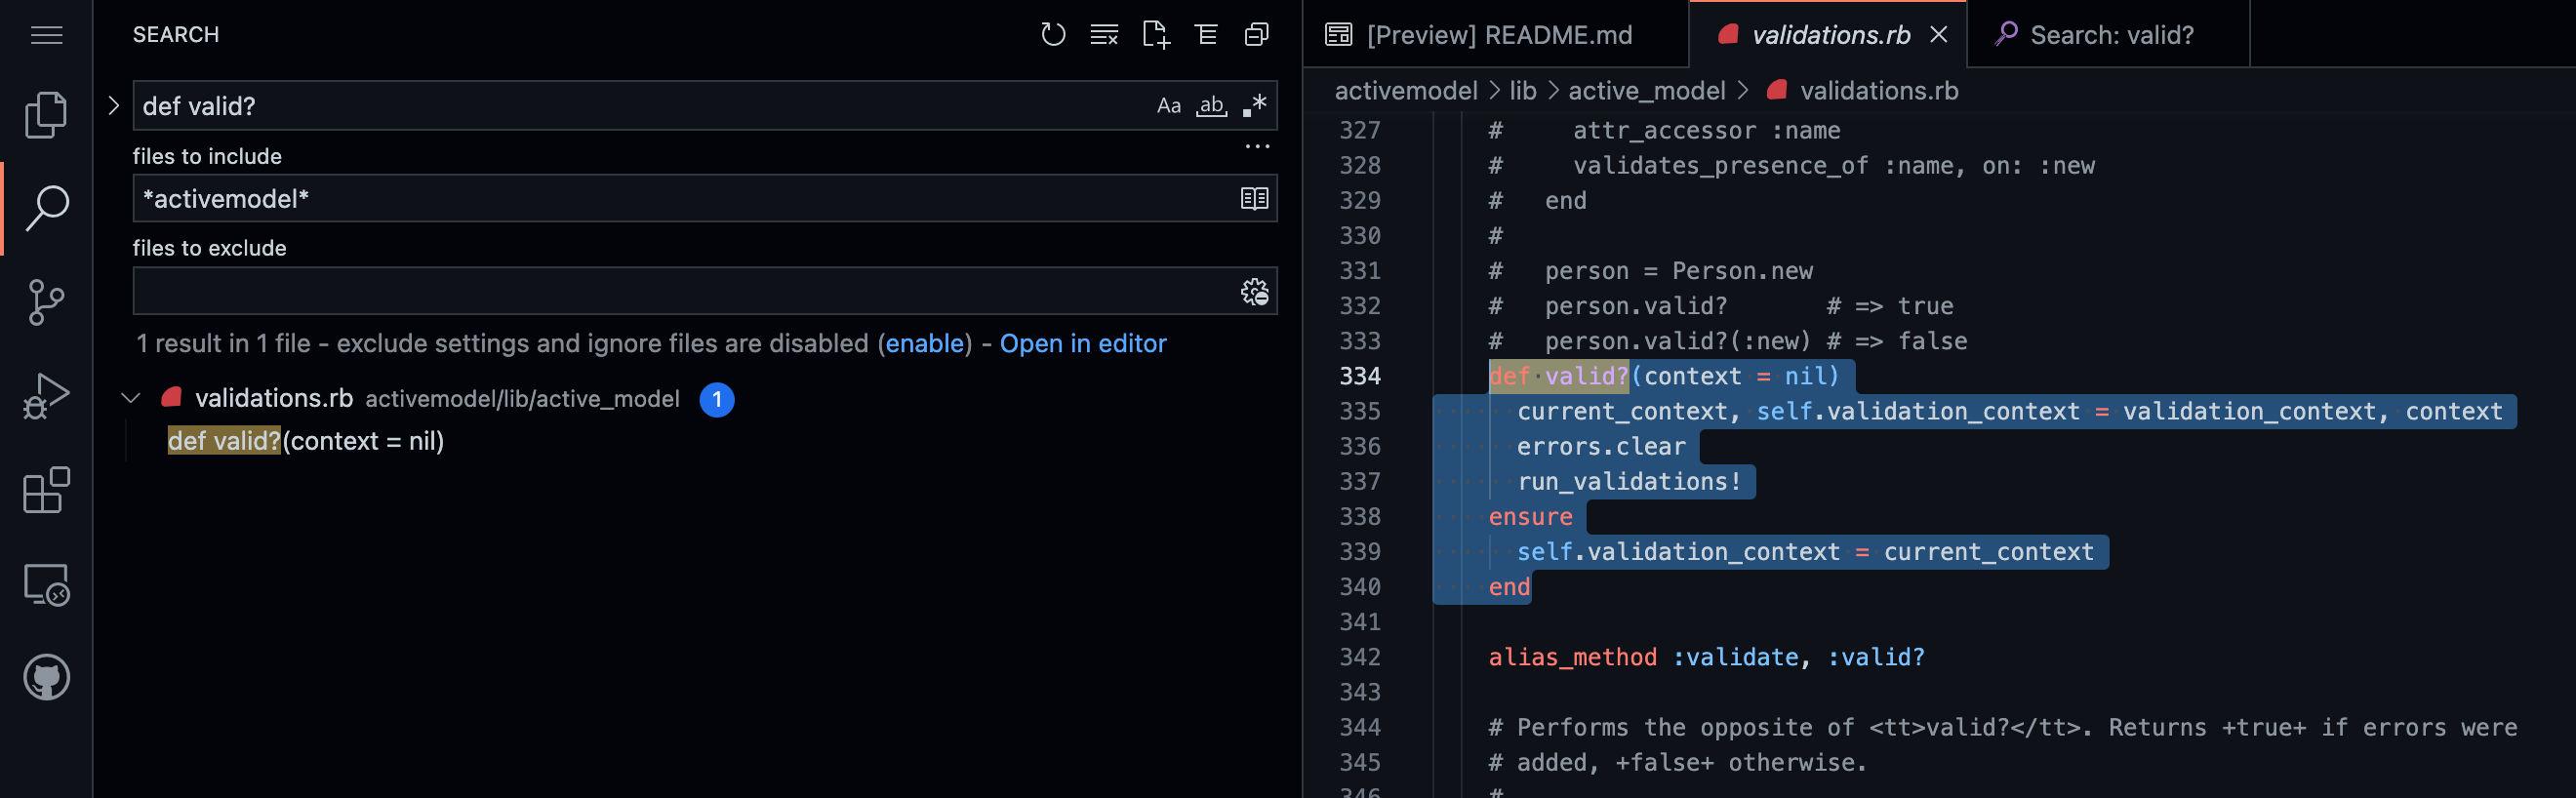This screenshot has height=798, width=2576.
Task: Toggle exclude settings and ignore files
Action: click(x=1254, y=292)
